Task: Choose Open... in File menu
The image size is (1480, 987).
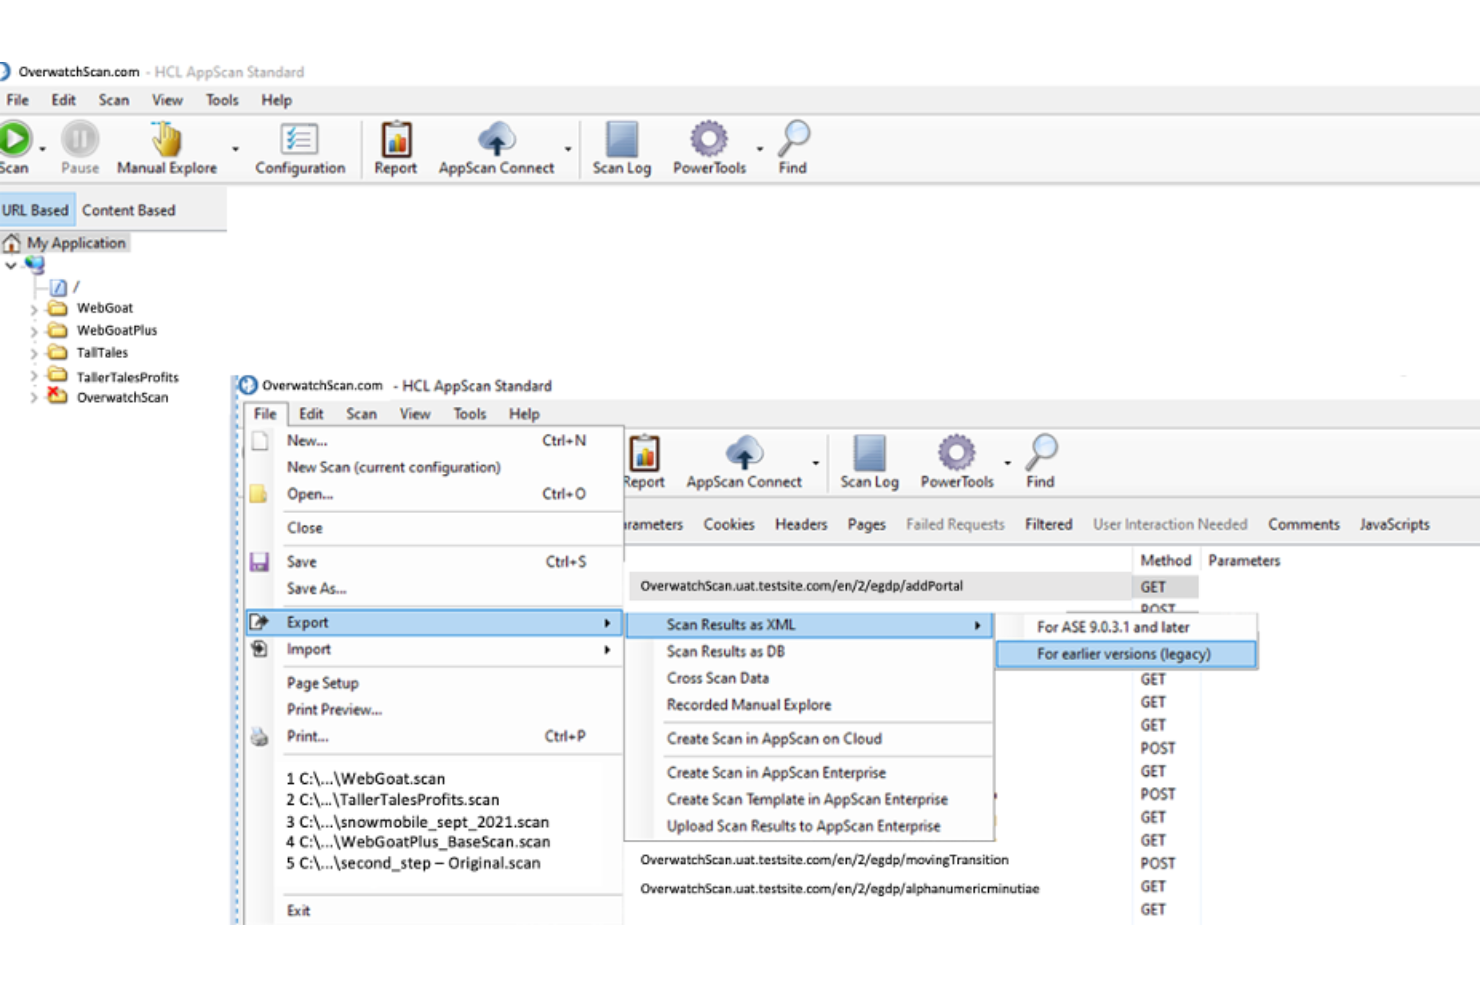Action: (x=434, y=494)
